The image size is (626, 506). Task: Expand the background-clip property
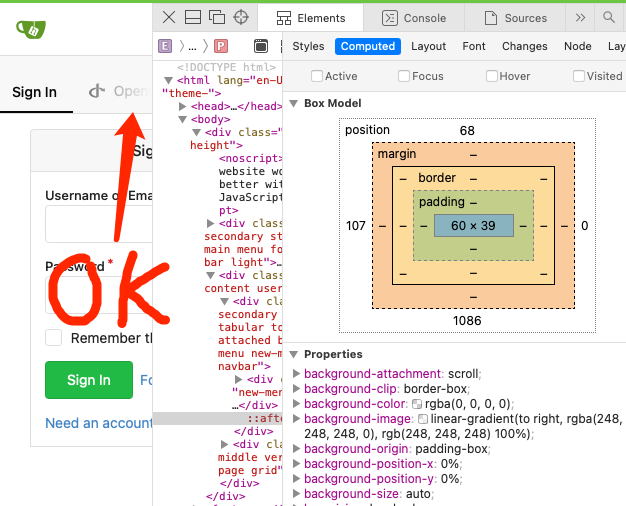[x=296, y=389]
